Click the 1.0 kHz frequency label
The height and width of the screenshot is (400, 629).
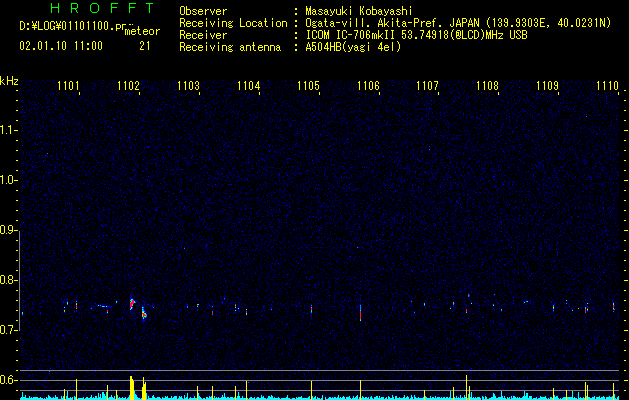tap(9, 181)
